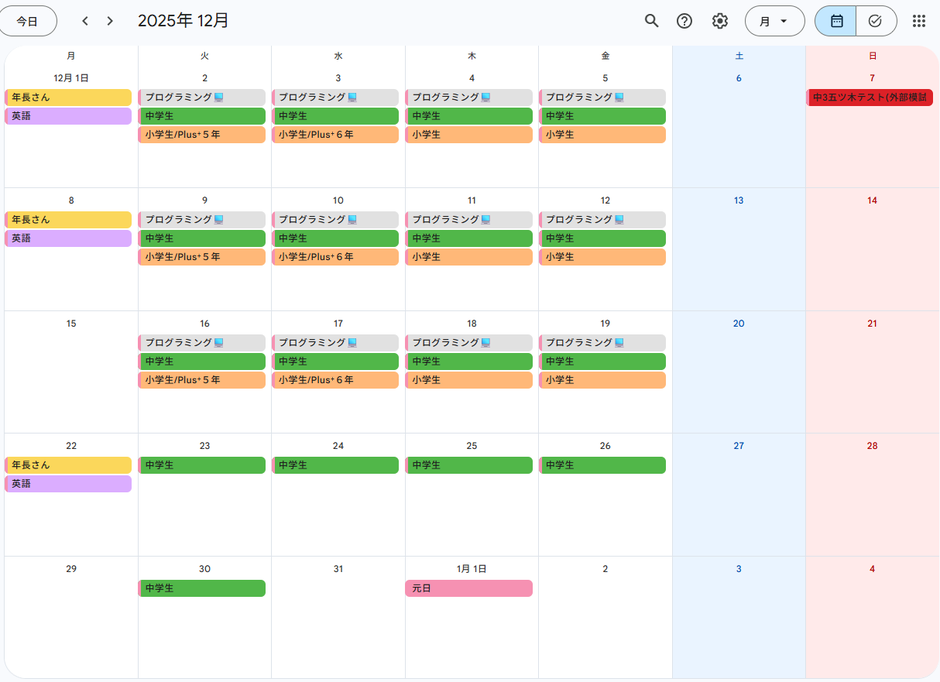Open プログラミング event on December 2
This screenshot has height=682, width=940.
pos(202,97)
